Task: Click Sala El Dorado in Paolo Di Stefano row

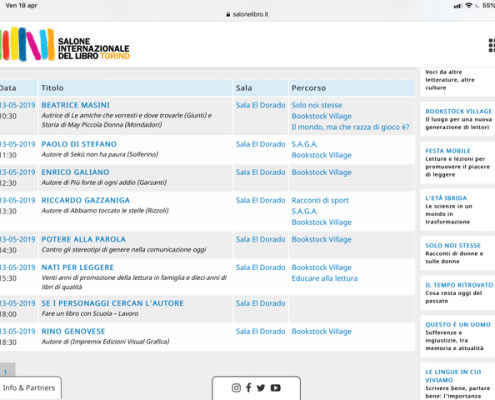Action: coord(260,144)
